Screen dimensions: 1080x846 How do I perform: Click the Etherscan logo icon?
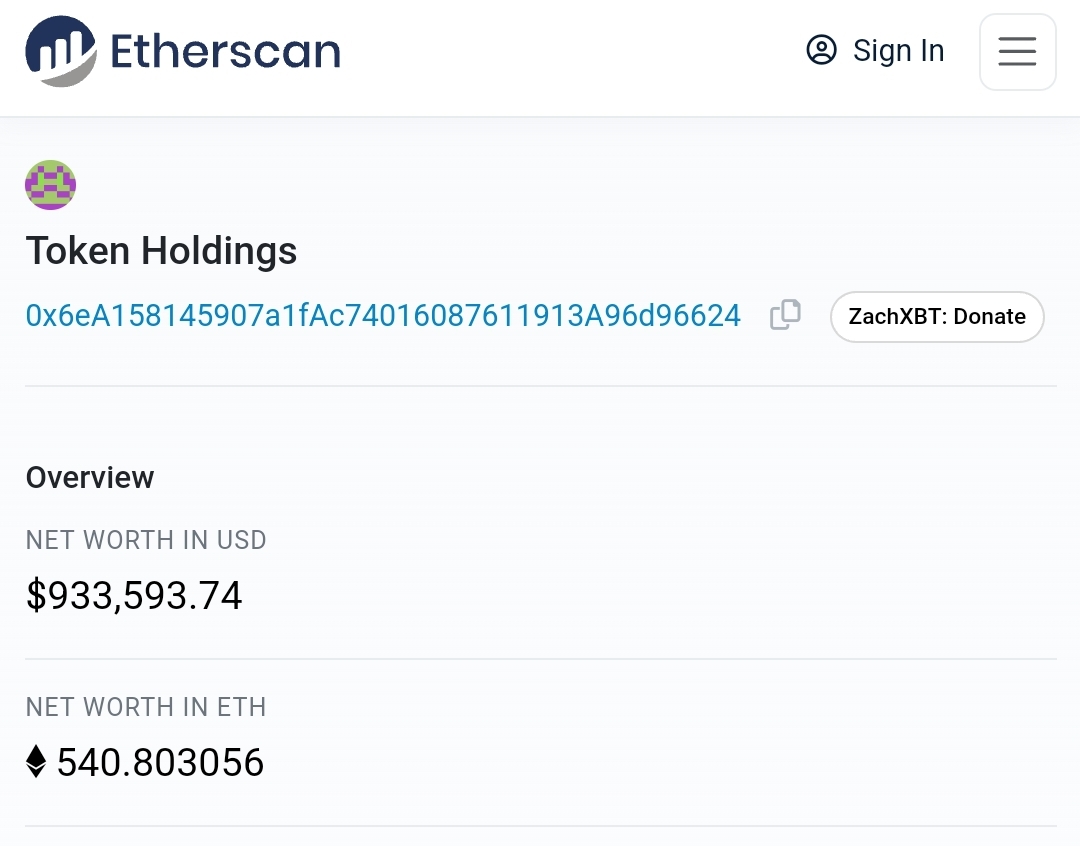point(61,51)
